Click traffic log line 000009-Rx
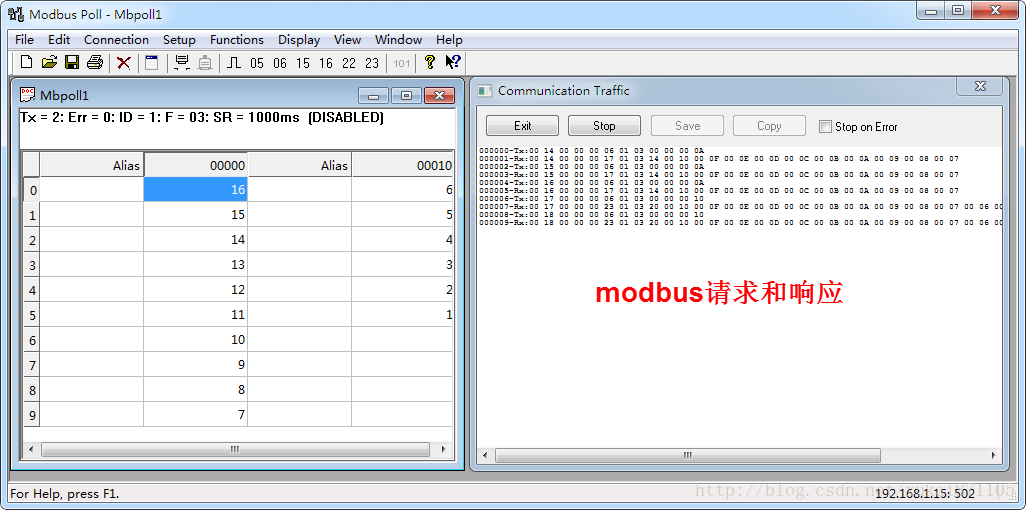Viewport: 1026px width, 510px height. 740,223
